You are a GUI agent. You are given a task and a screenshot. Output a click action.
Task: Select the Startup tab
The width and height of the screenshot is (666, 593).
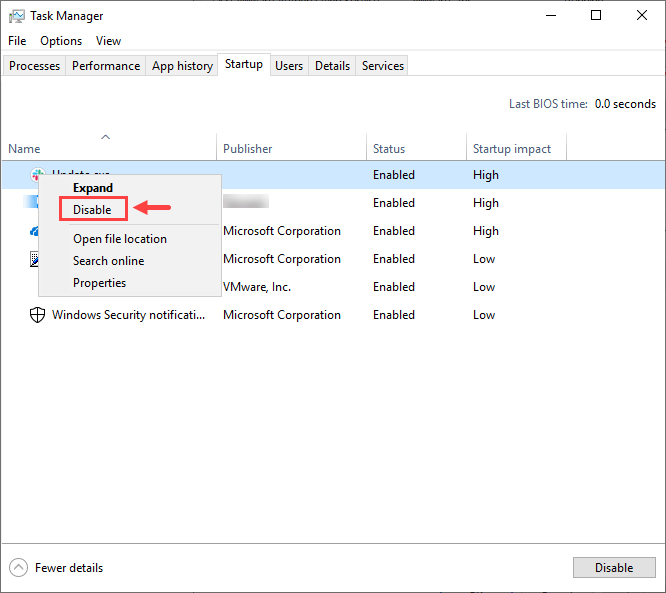point(244,64)
